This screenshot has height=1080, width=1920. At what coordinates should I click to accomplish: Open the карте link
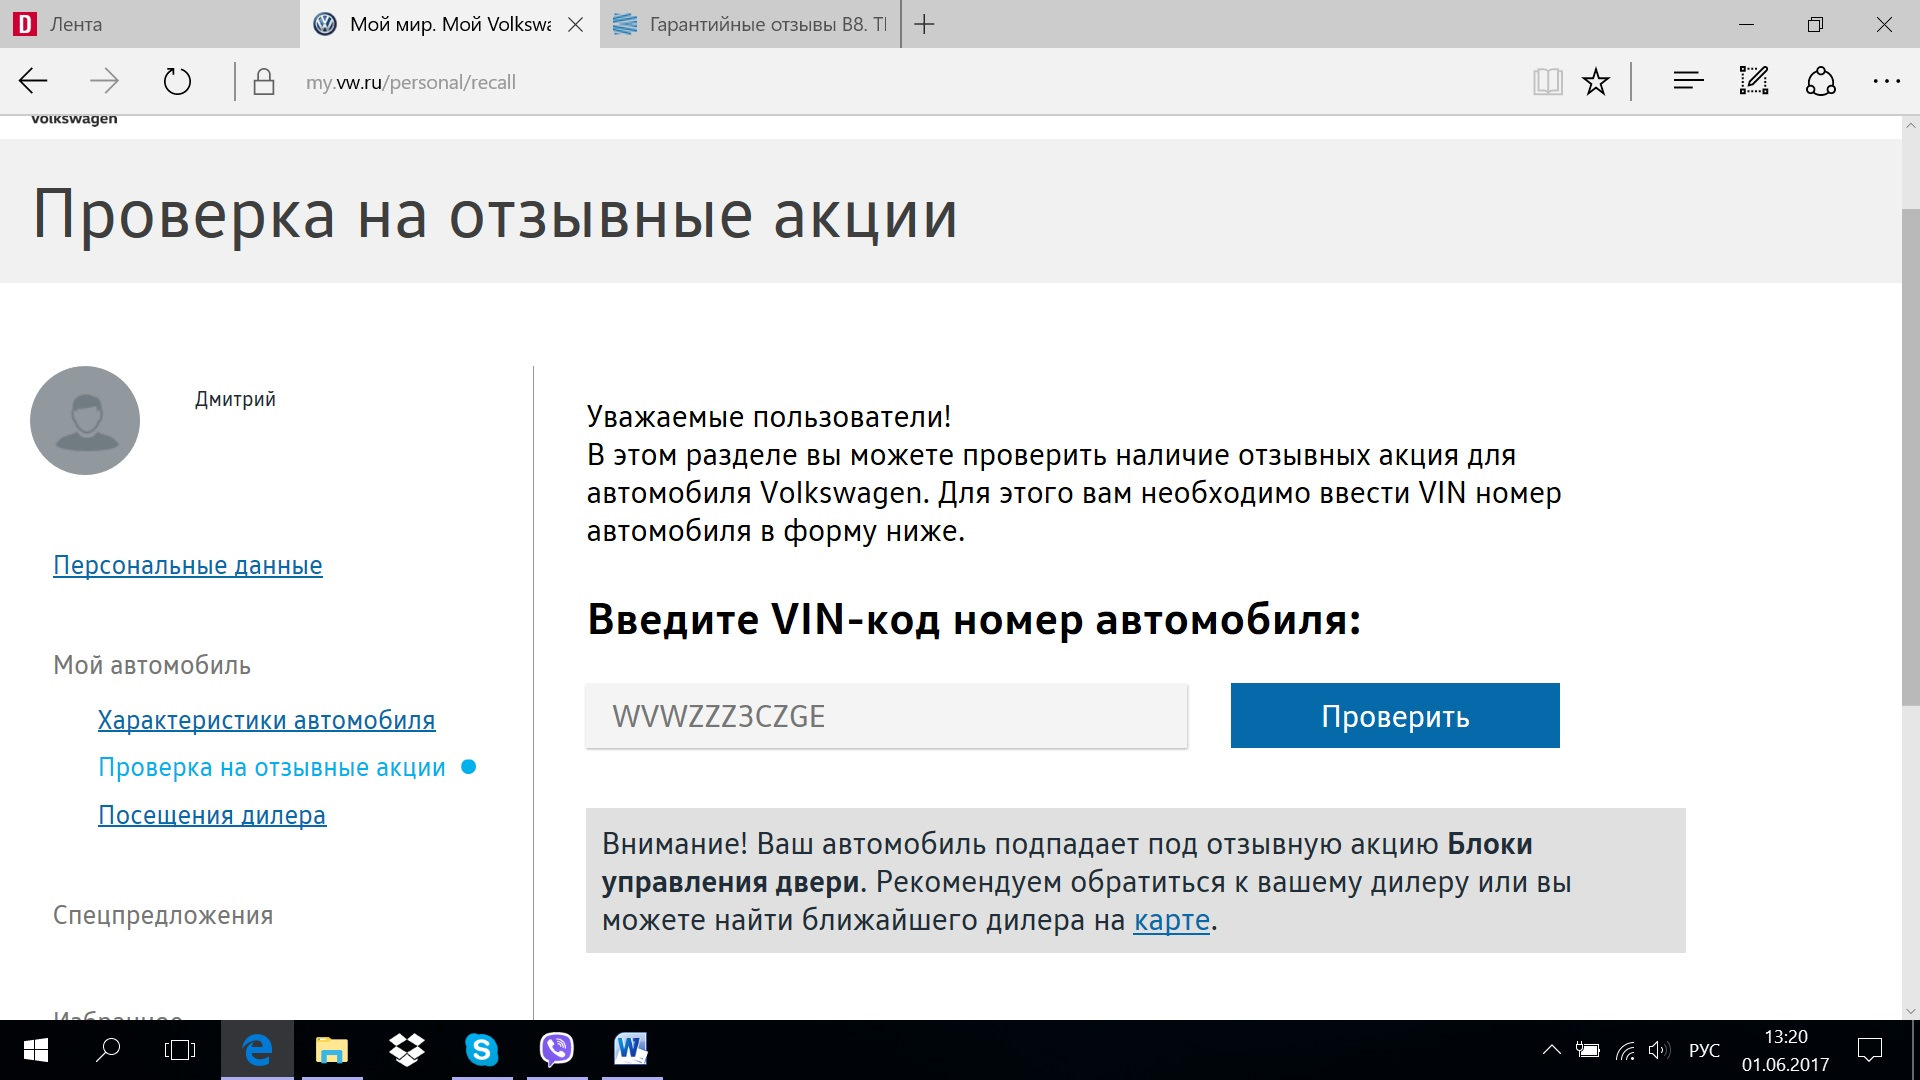[x=1171, y=920]
